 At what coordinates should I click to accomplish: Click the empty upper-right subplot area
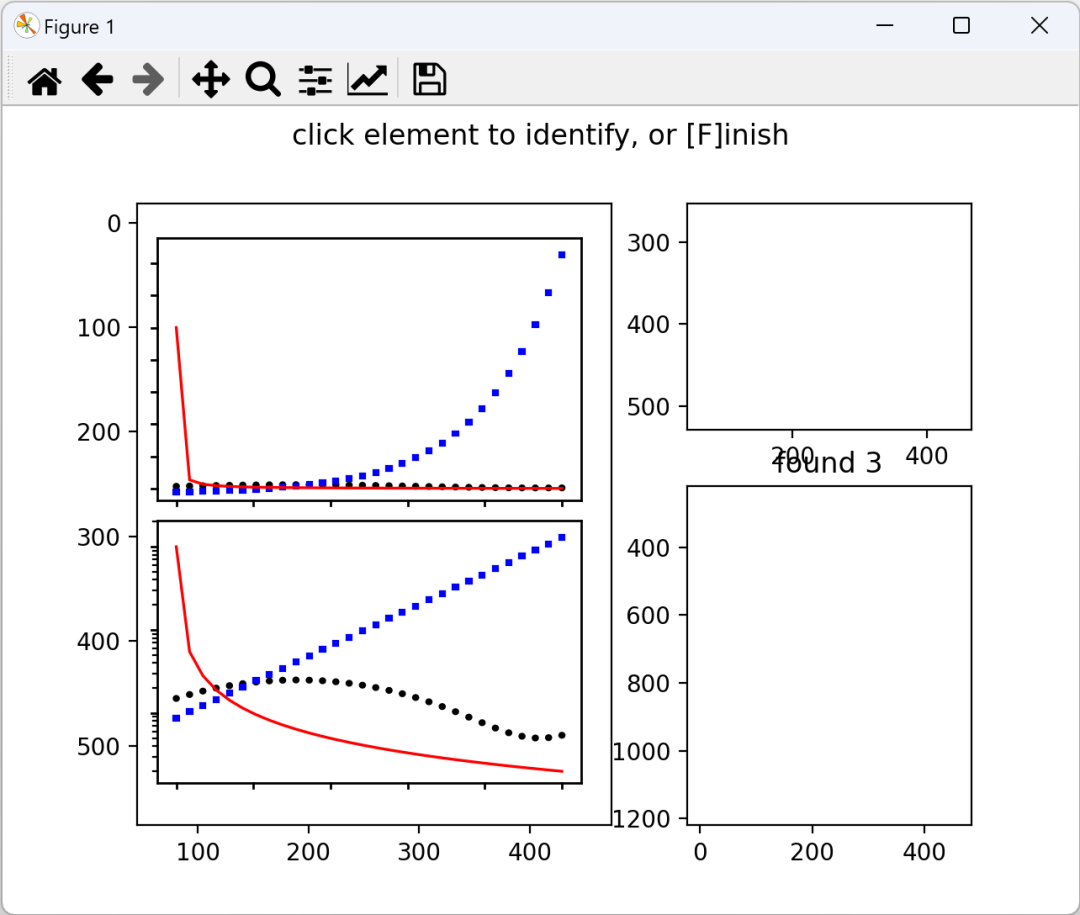829,316
